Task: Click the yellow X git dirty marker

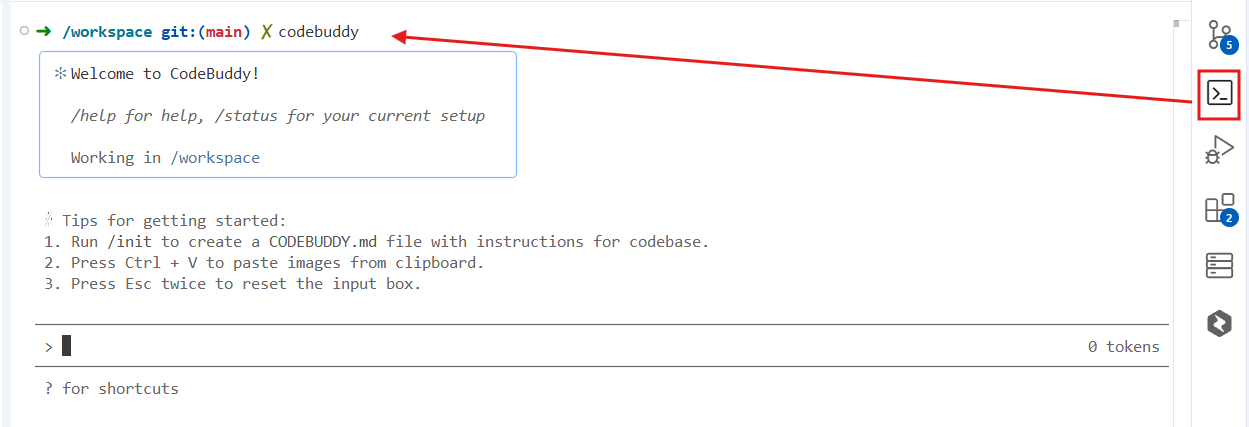Action: pos(266,32)
